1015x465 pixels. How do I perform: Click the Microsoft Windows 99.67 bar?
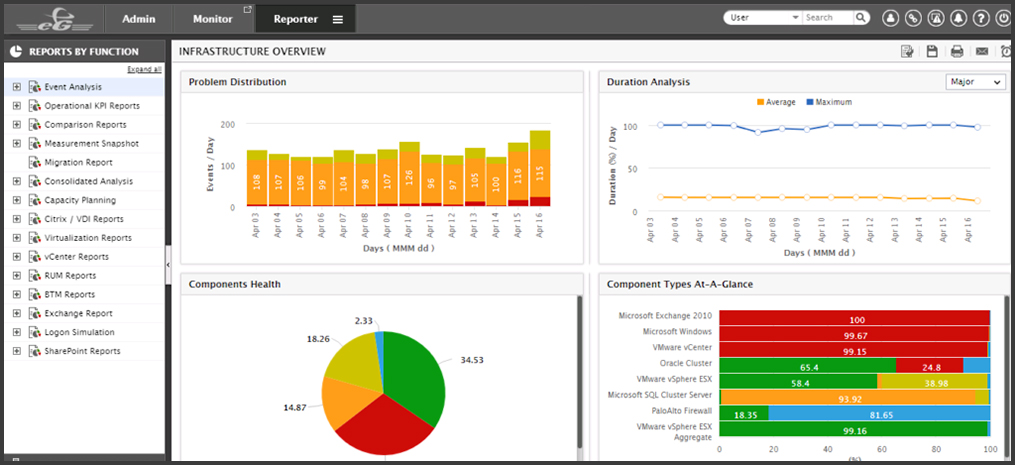click(x=854, y=334)
